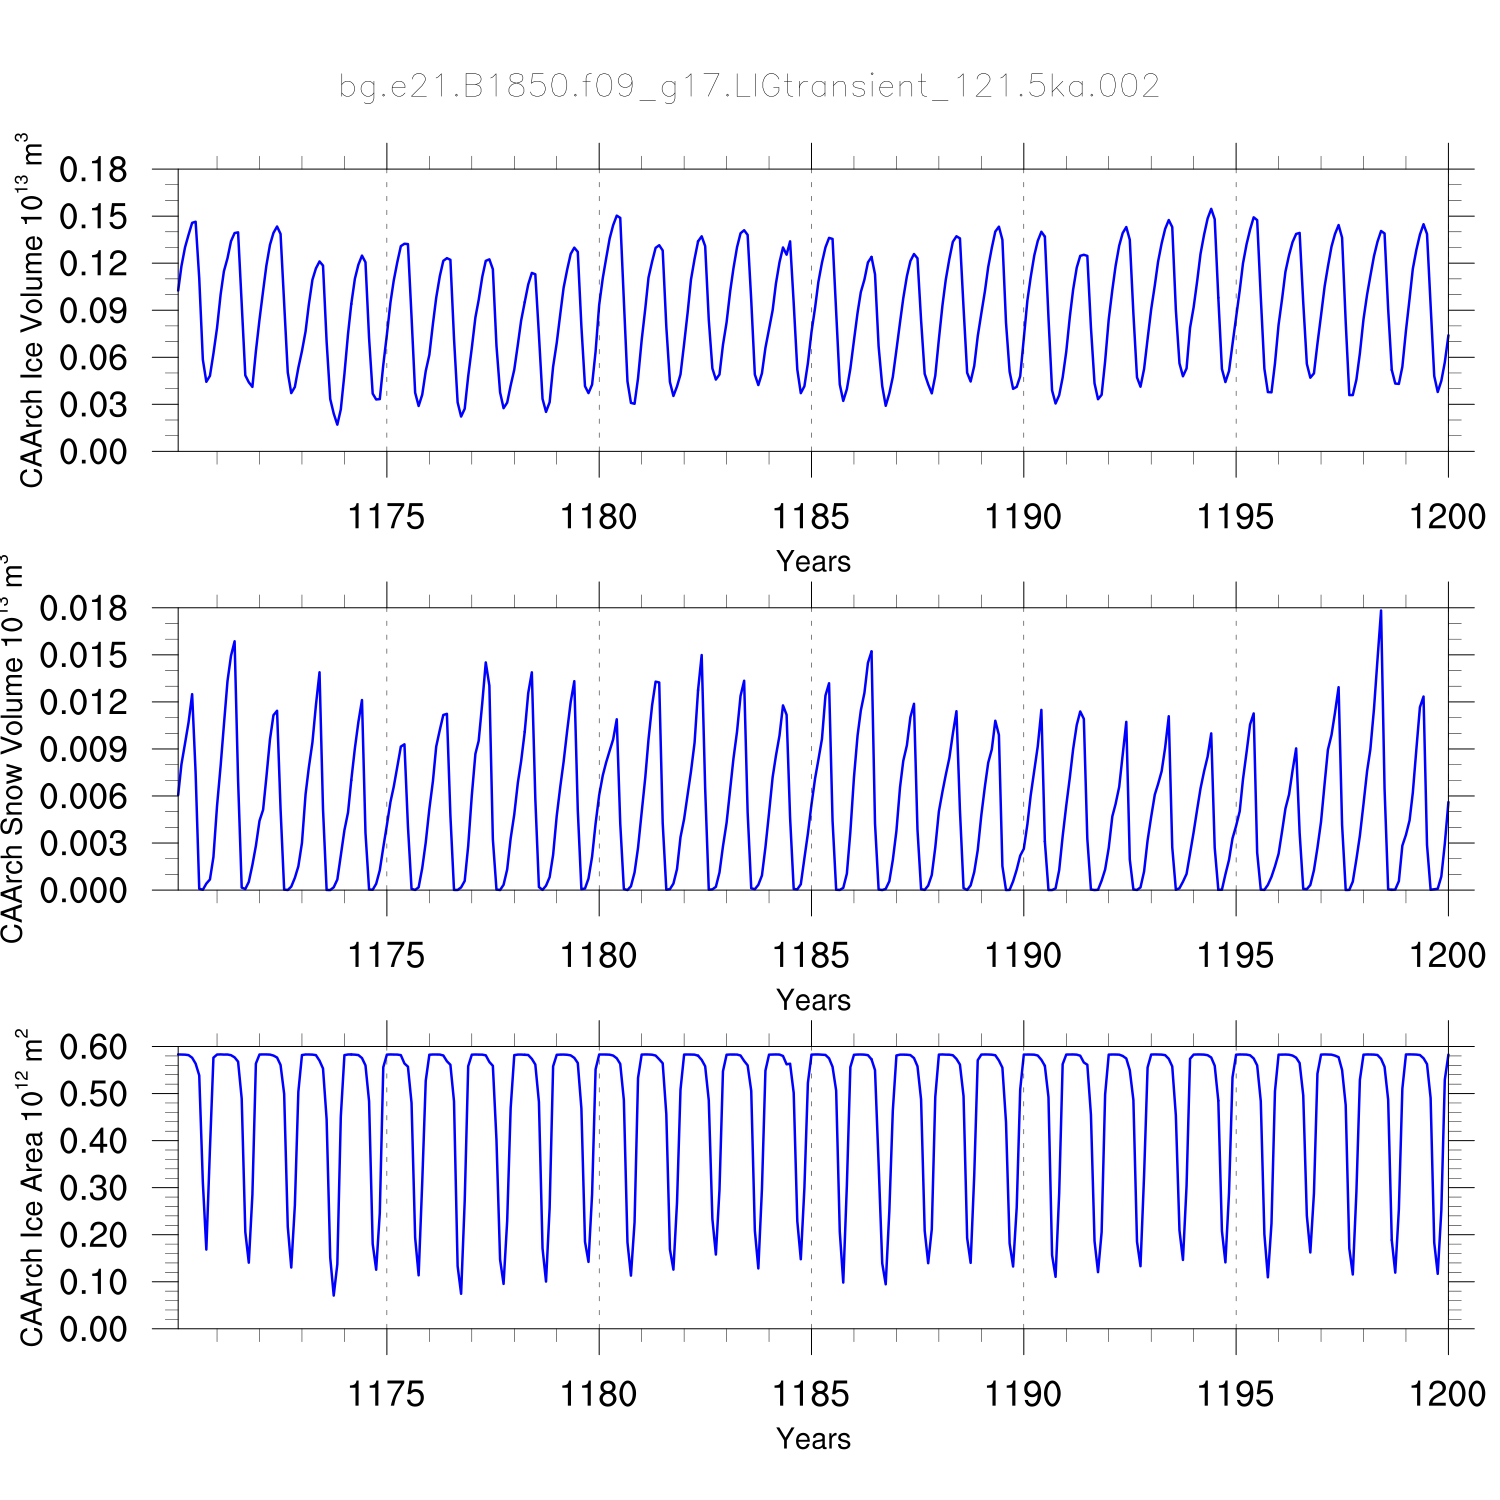Click the "CAArch Snow Volume" y-axis label
The width and height of the screenshot is (1500, 1500).
(x=12, y=750)
